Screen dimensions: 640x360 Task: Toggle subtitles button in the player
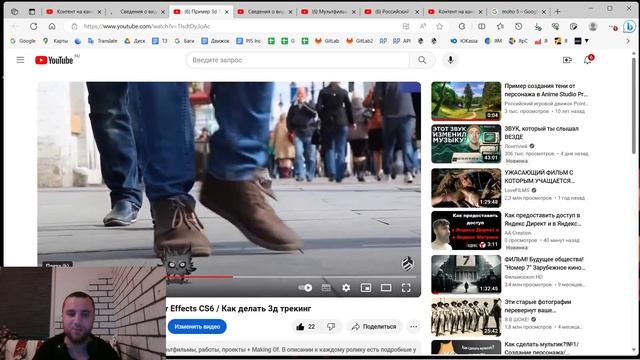326,288
